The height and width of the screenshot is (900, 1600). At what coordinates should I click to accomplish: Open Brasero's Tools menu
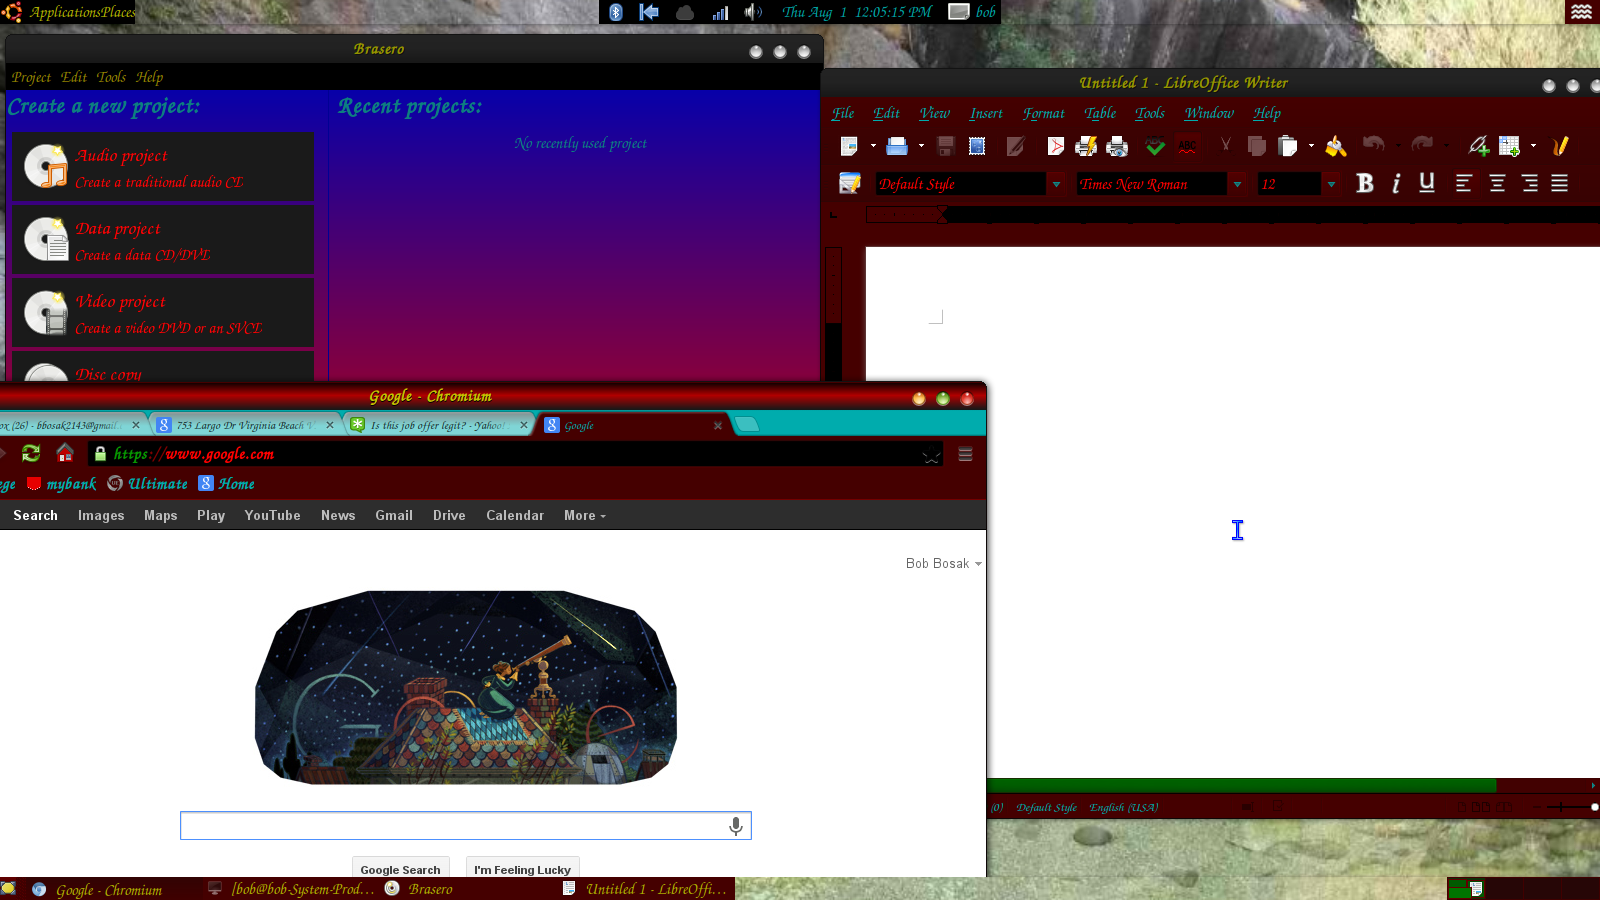pos(111,77)
